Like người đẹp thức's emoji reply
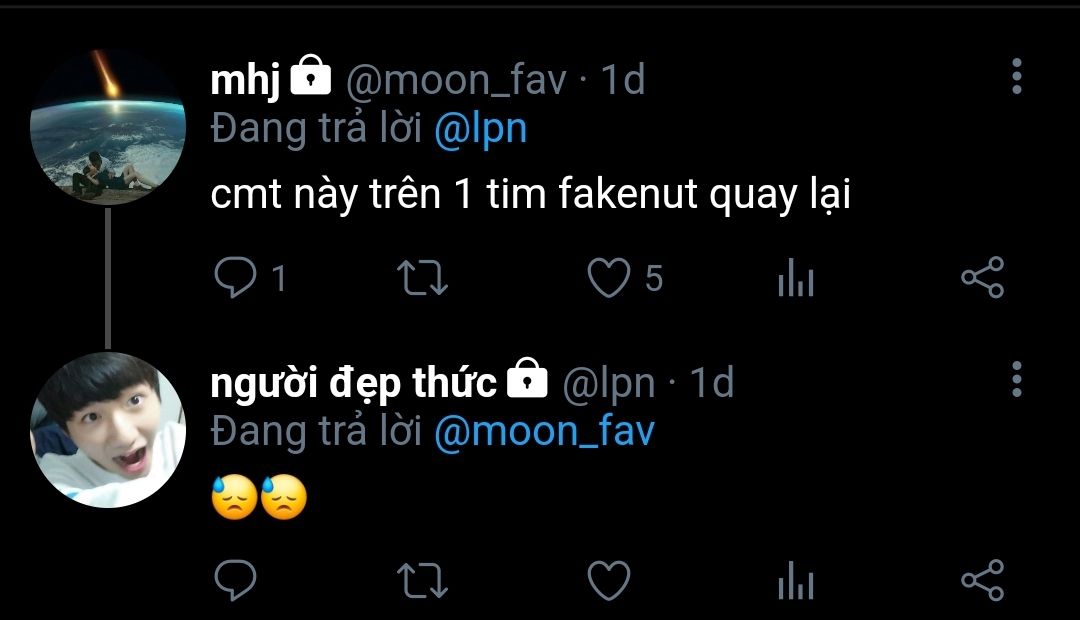 (608, 581)
